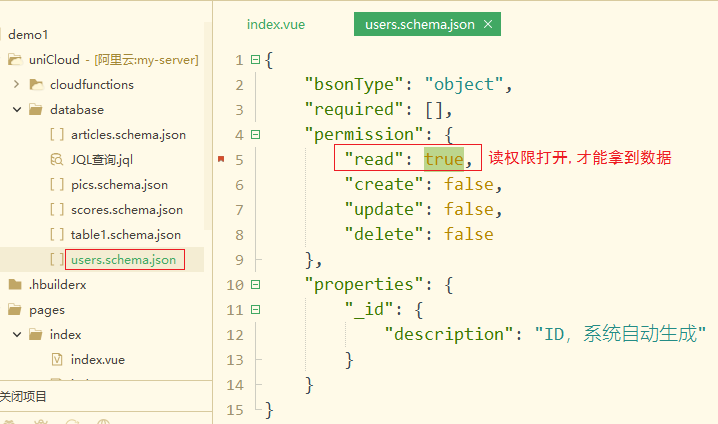Image resolution: width=718 pixels, height=424 pixels.
Task: Click the "ID，系统自动生成" string value
Action: [620, 334]
